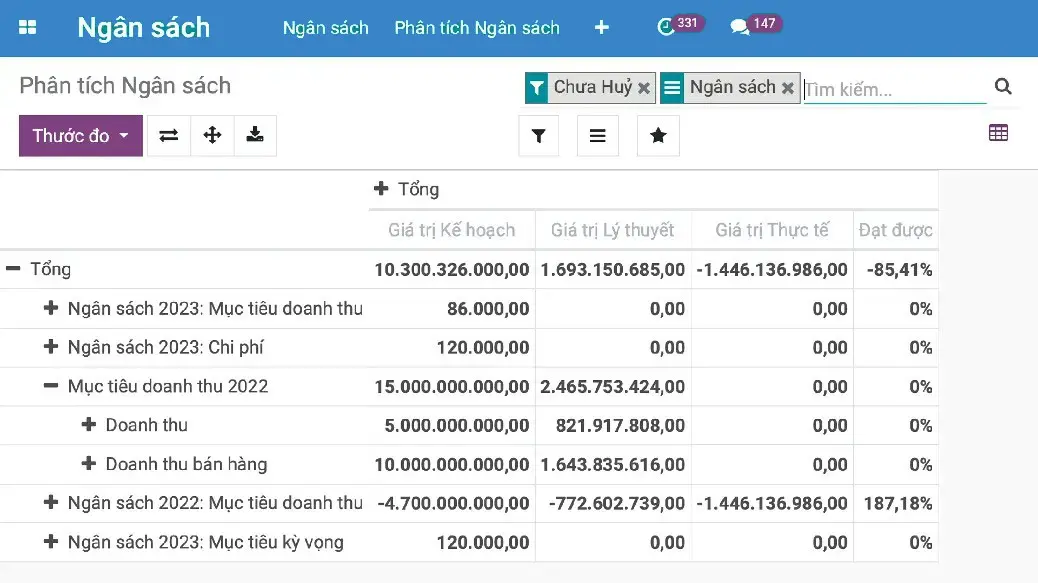This screenshot has height=583, width=1038.
Task: Download the pivot table as a spreadsheet
Action: [255, 136]
